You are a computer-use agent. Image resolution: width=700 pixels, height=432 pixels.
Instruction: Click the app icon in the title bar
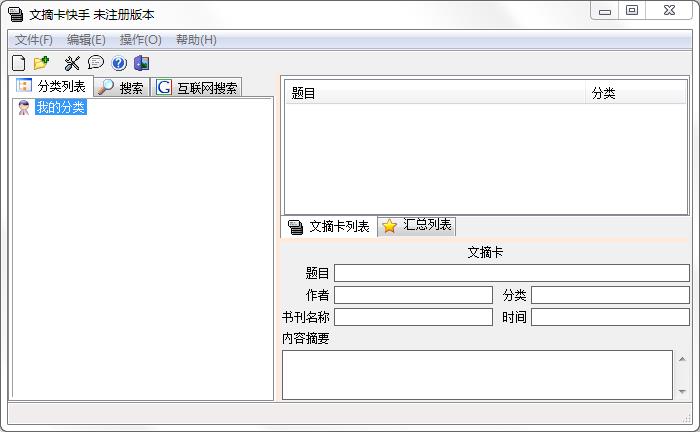click(16, 14)
